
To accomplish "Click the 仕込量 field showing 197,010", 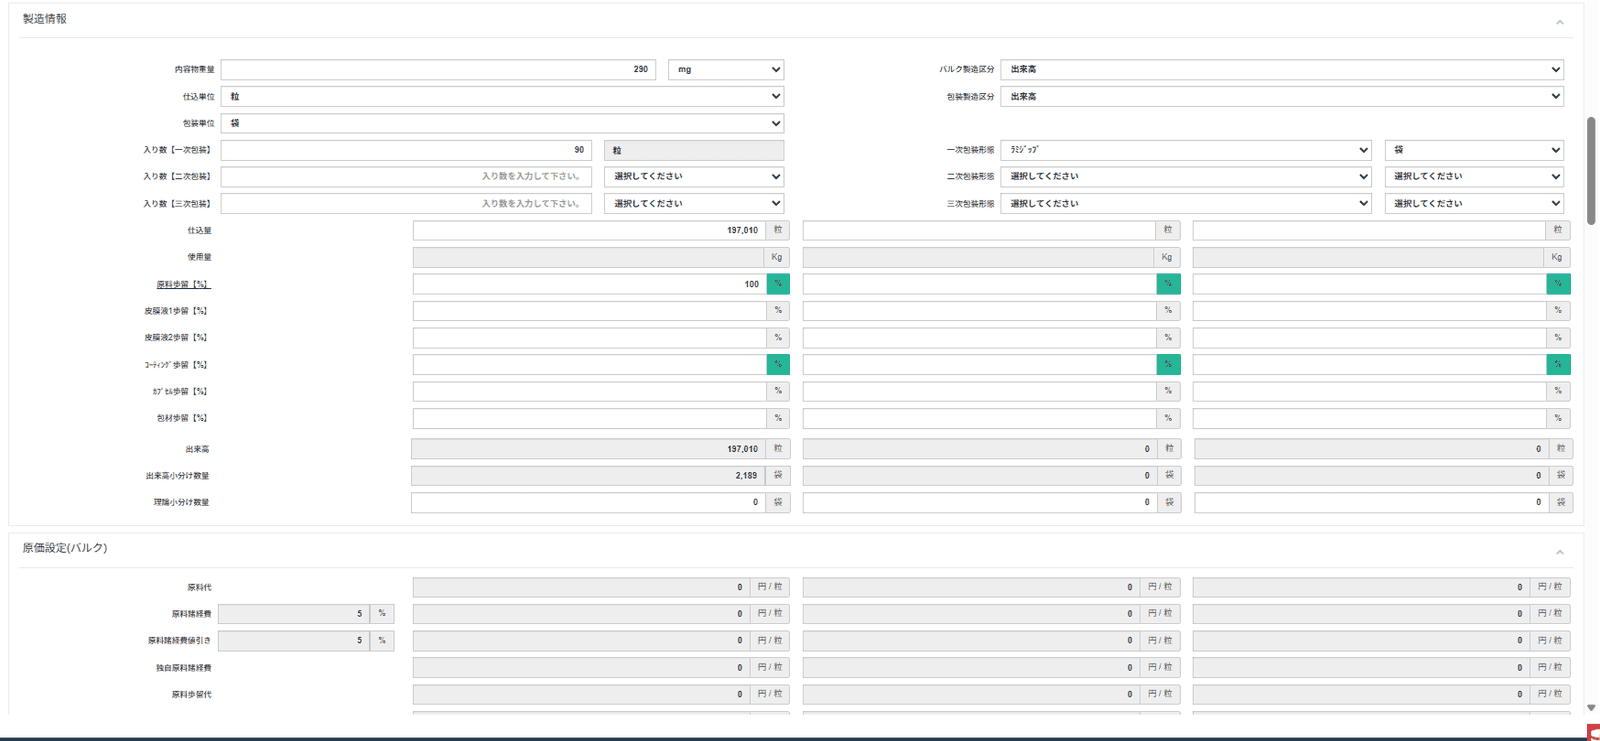I will pyautogui.click(x=590, y=231).
